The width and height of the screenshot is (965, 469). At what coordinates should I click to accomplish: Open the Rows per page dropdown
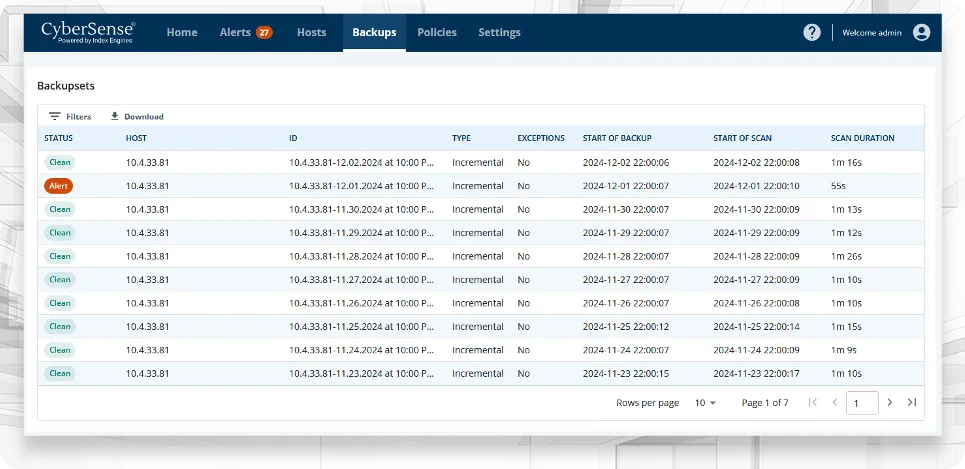tap(706, 402)
